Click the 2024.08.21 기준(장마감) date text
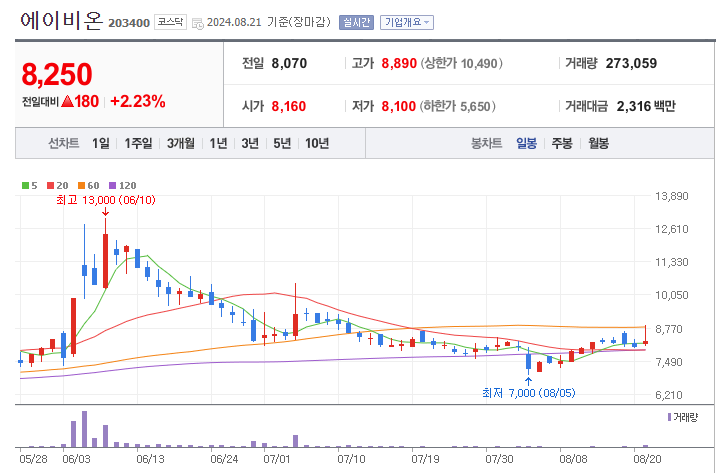Image resolution: width=716 pixels, height=473 pixels. pyautogui.click(x=268, y=22)
